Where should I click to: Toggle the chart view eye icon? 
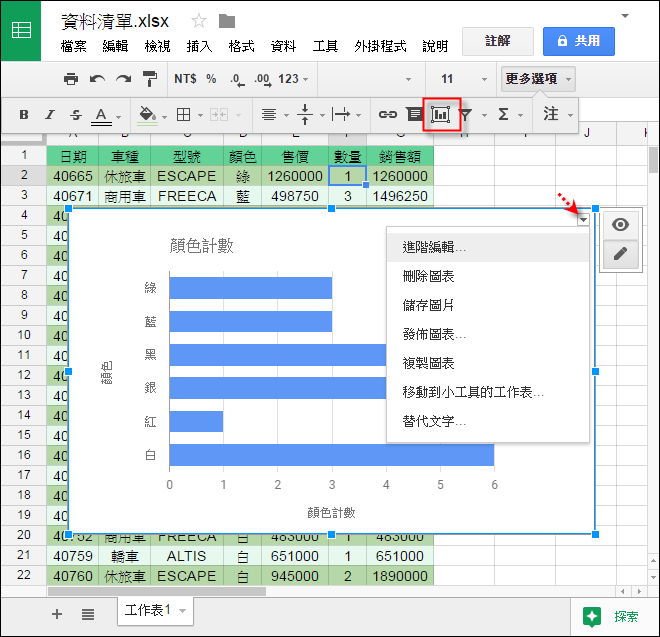click(620, 224)
